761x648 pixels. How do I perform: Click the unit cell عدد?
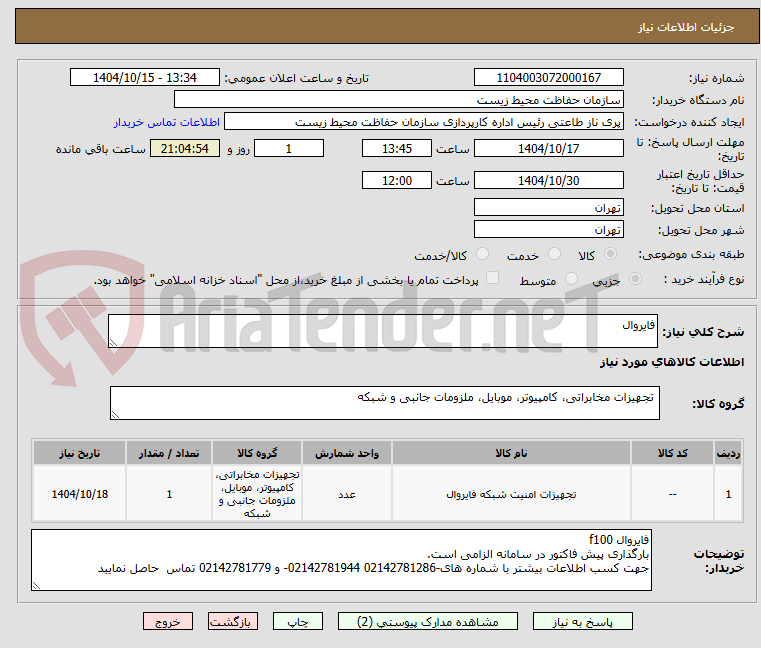347,494
